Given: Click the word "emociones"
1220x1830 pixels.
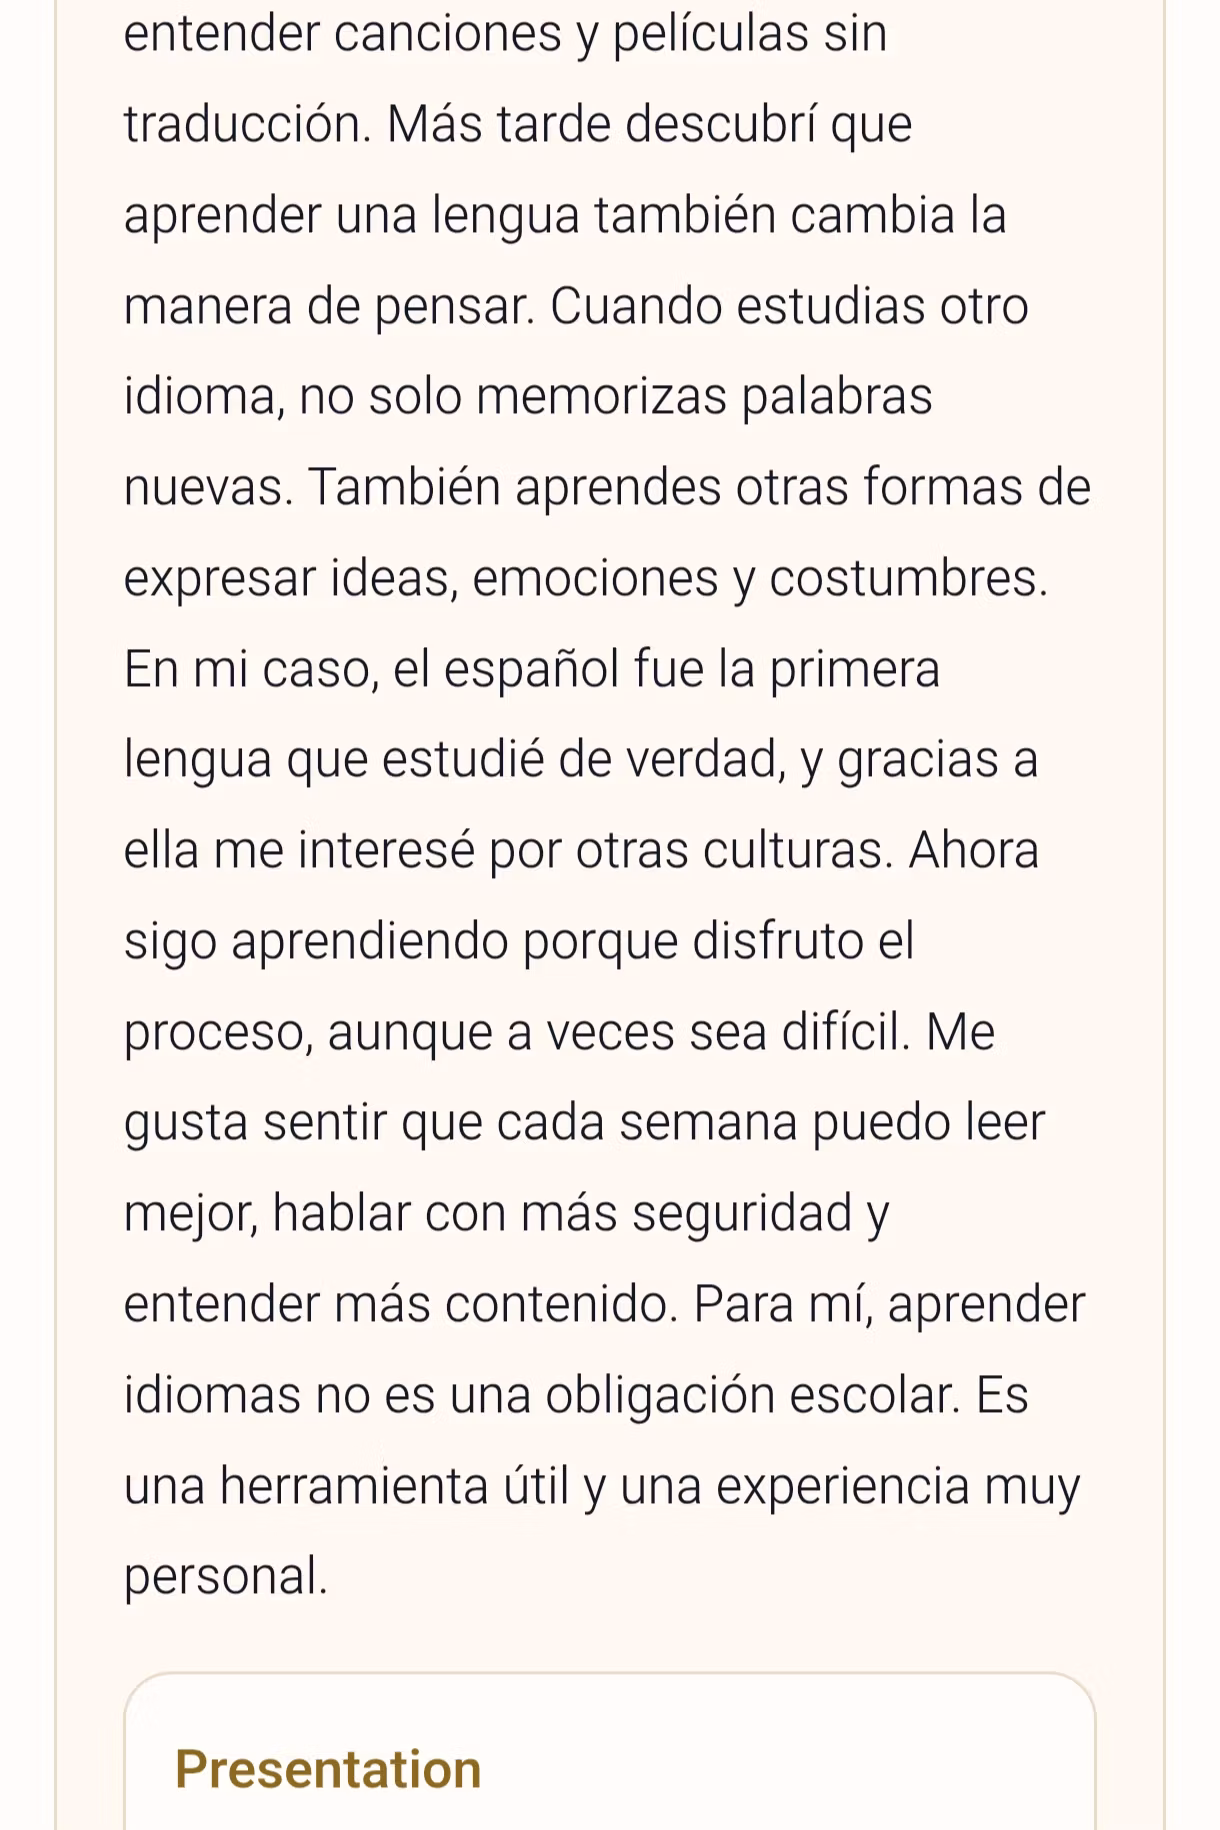Looking at the screenshot, I should (x=595, y=579).
